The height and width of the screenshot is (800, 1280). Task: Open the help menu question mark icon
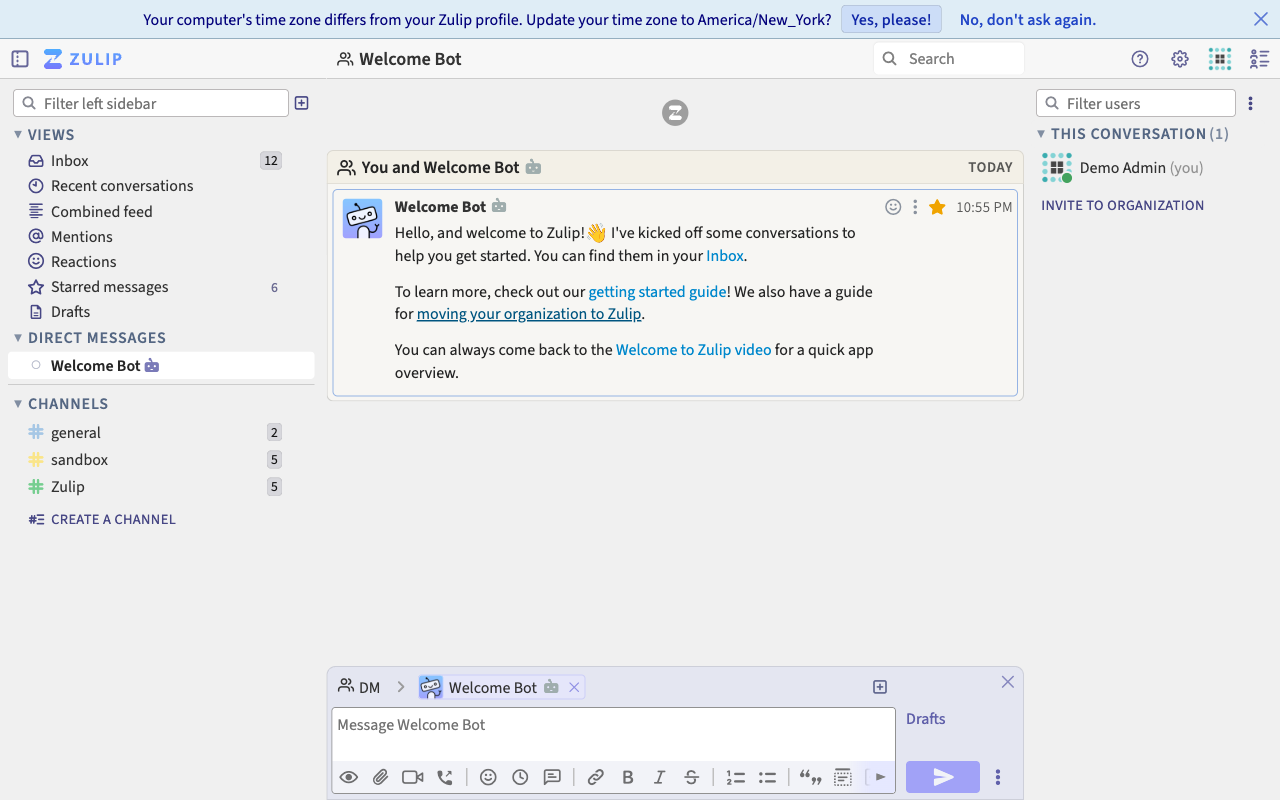[1140, 59]
